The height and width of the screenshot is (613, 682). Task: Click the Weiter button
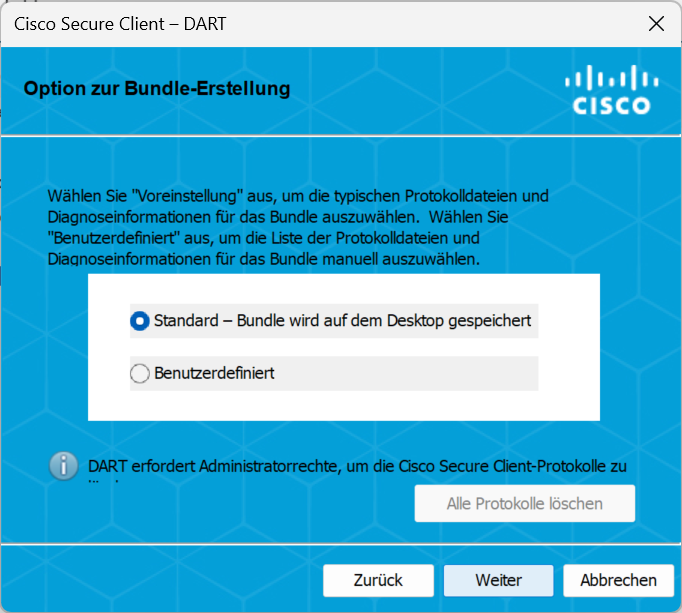tap(498, 580)
